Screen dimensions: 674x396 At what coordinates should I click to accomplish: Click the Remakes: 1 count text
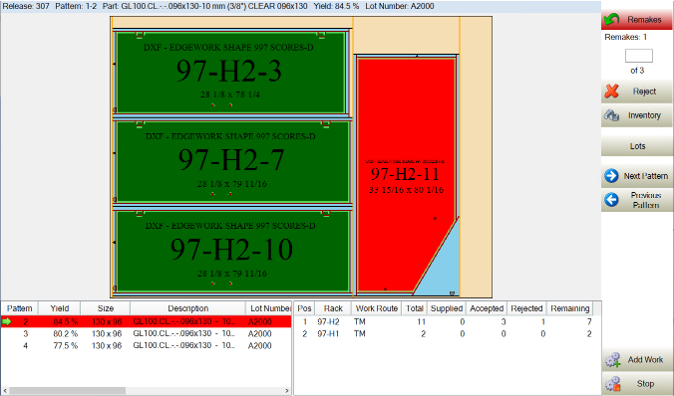tap(625, 37)
